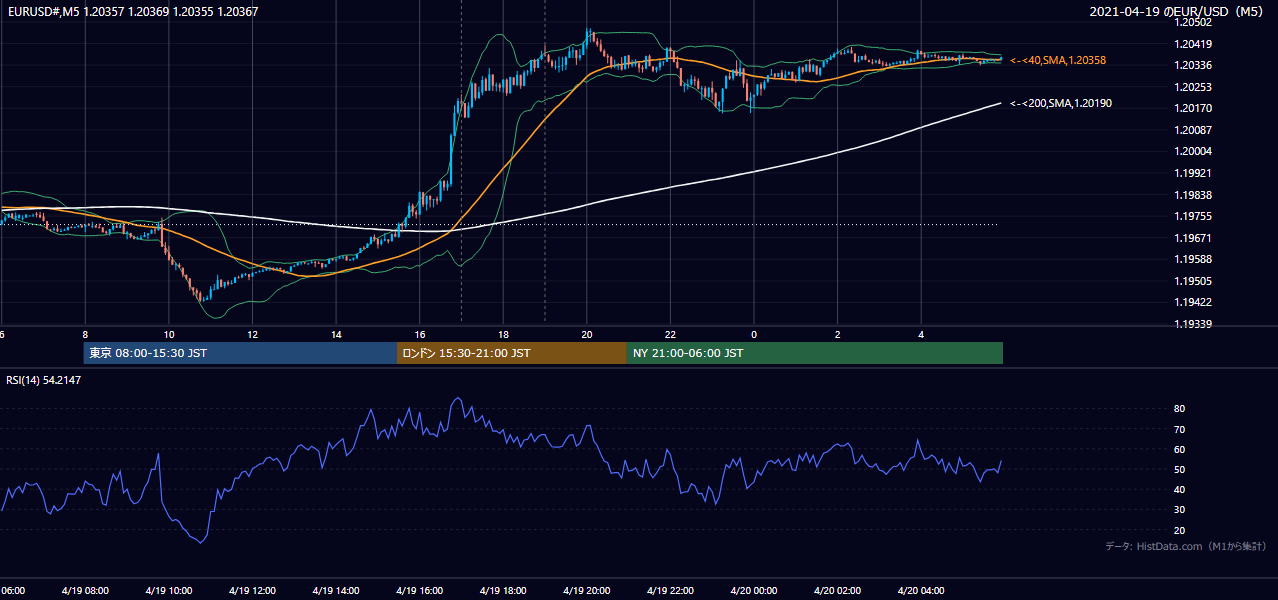Click the hour label 10 under the price chart

click(x=169, y=335)
